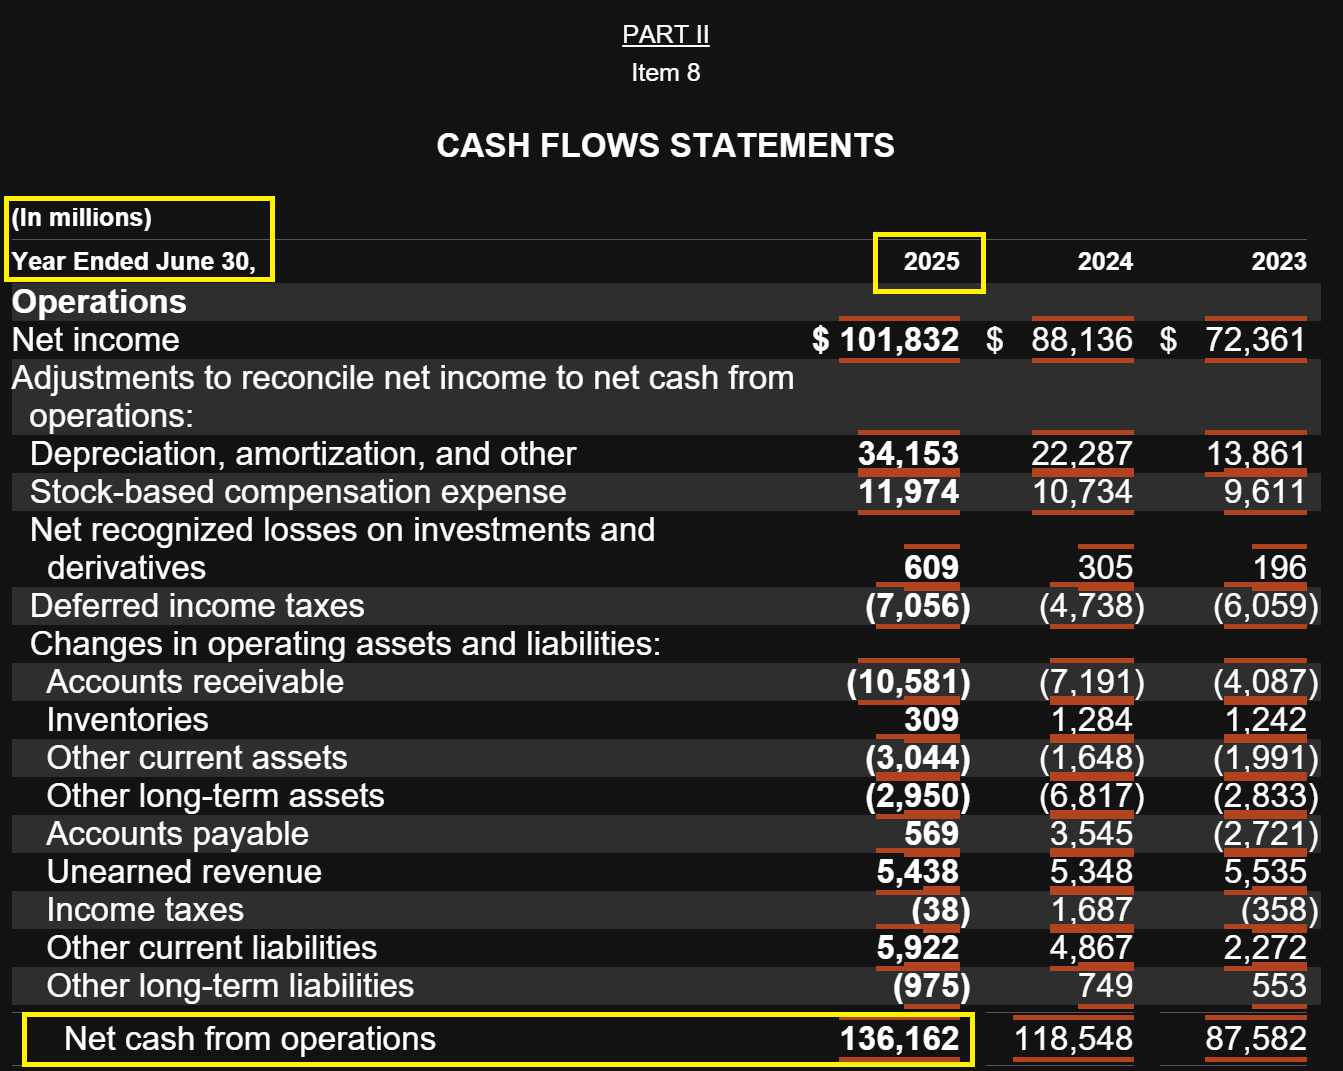Screen dimensions: 1343x1071
Task: Click the Unearned revenue label
Action: (x=184, y=872)
